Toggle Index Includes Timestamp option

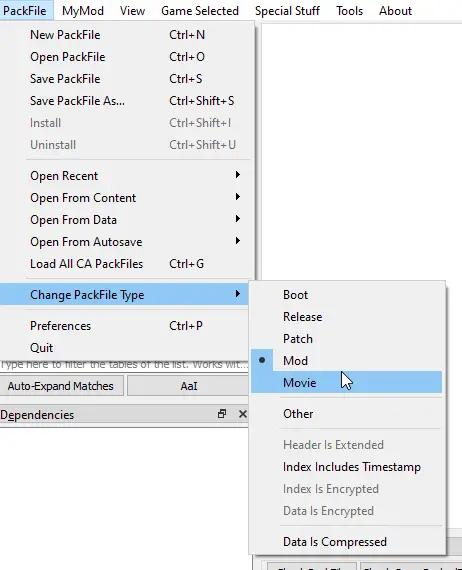coord(346,467)
